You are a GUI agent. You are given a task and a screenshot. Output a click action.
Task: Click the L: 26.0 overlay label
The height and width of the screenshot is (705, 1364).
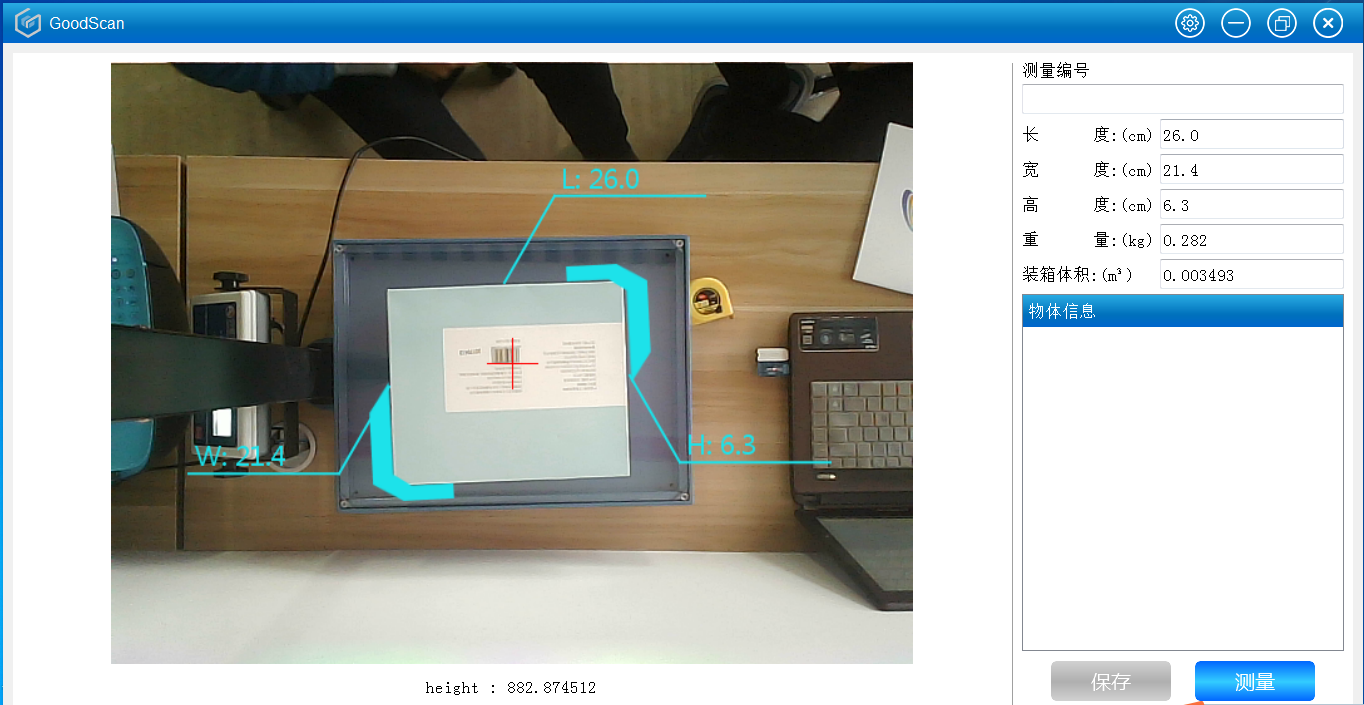600,179
